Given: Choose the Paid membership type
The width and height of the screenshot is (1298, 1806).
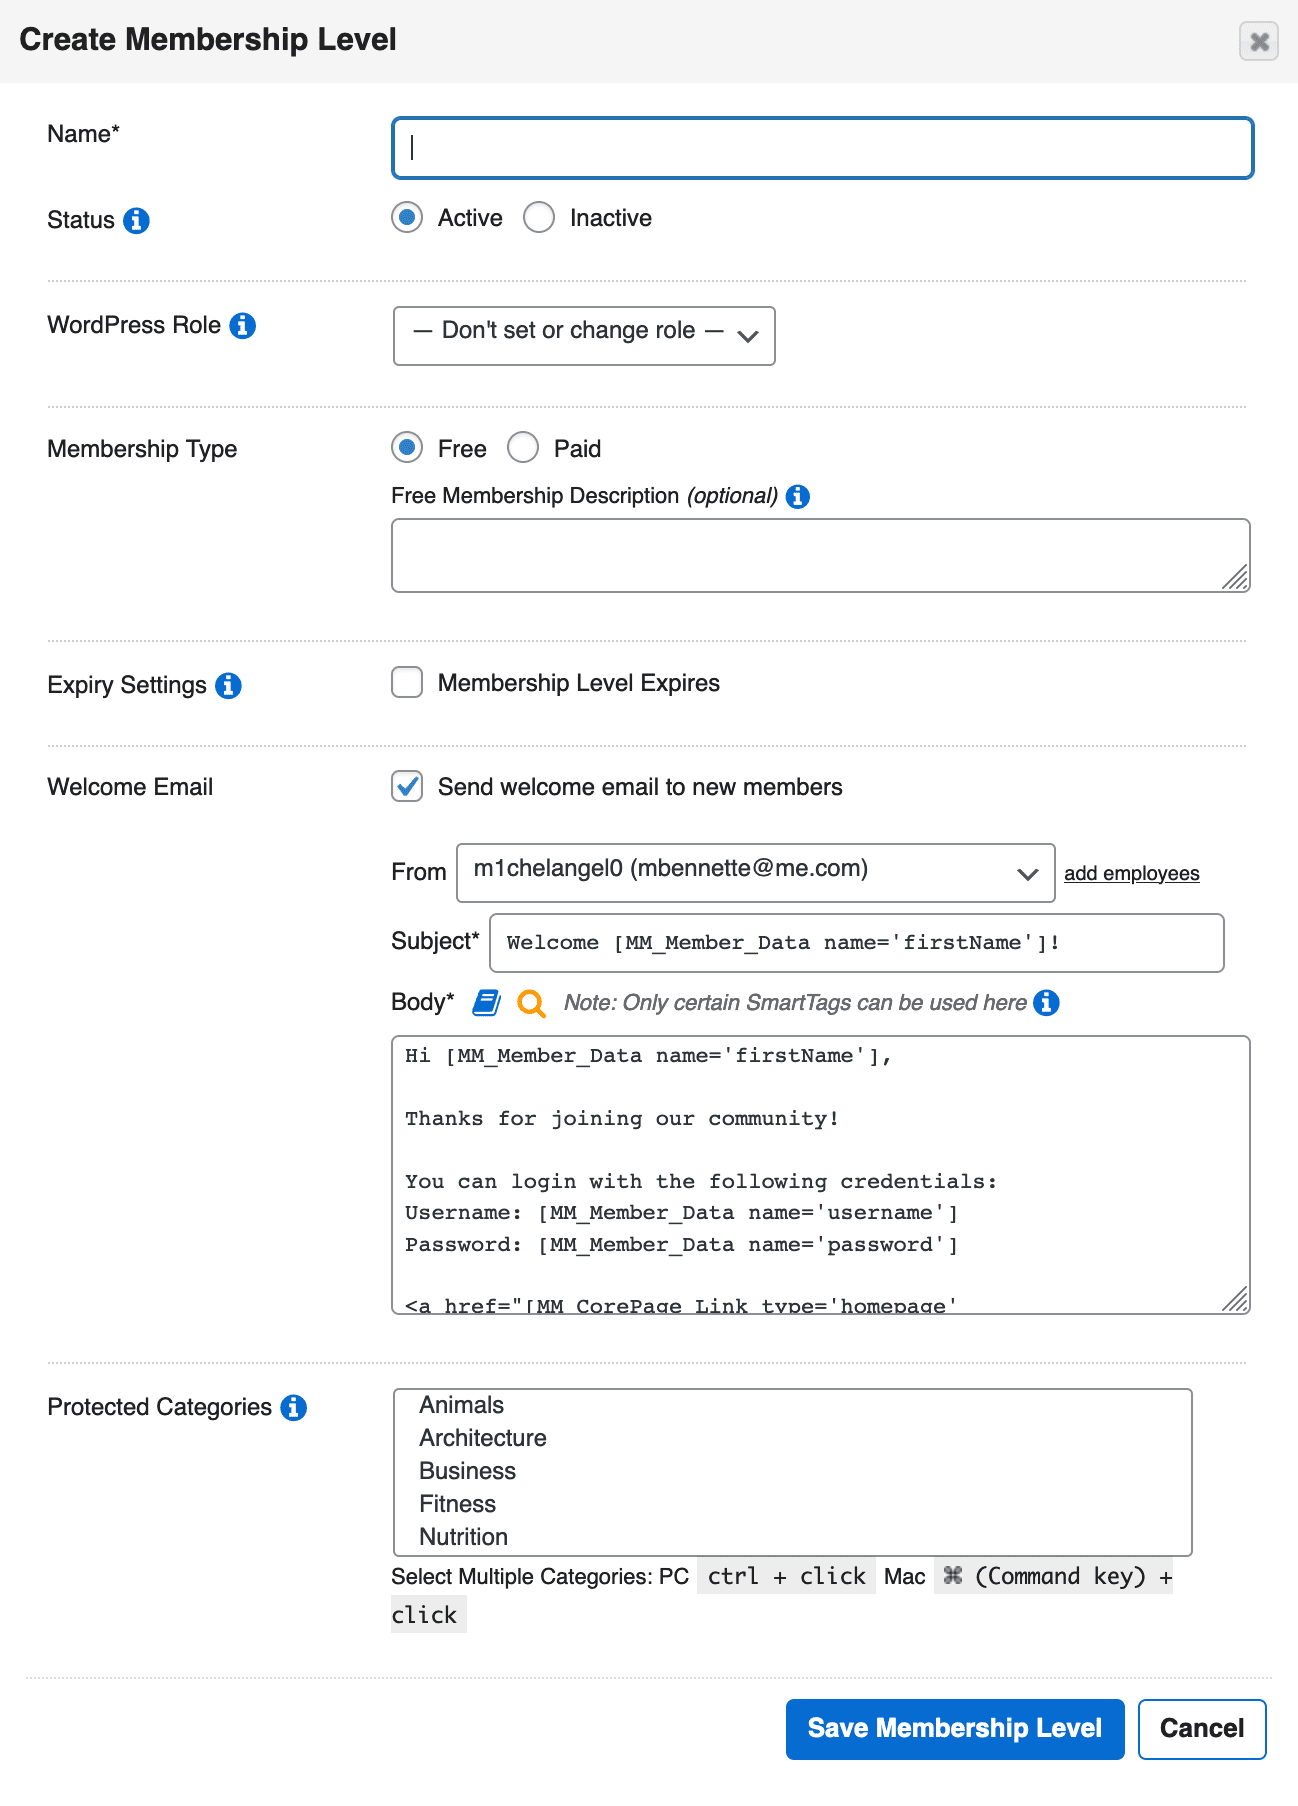Looking at the screenshot, I should [x=523, y=447].
